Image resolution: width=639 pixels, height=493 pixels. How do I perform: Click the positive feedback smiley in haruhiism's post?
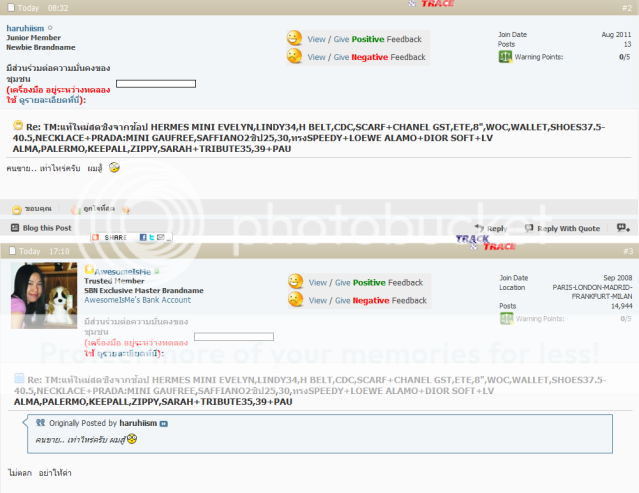[294, 39]
